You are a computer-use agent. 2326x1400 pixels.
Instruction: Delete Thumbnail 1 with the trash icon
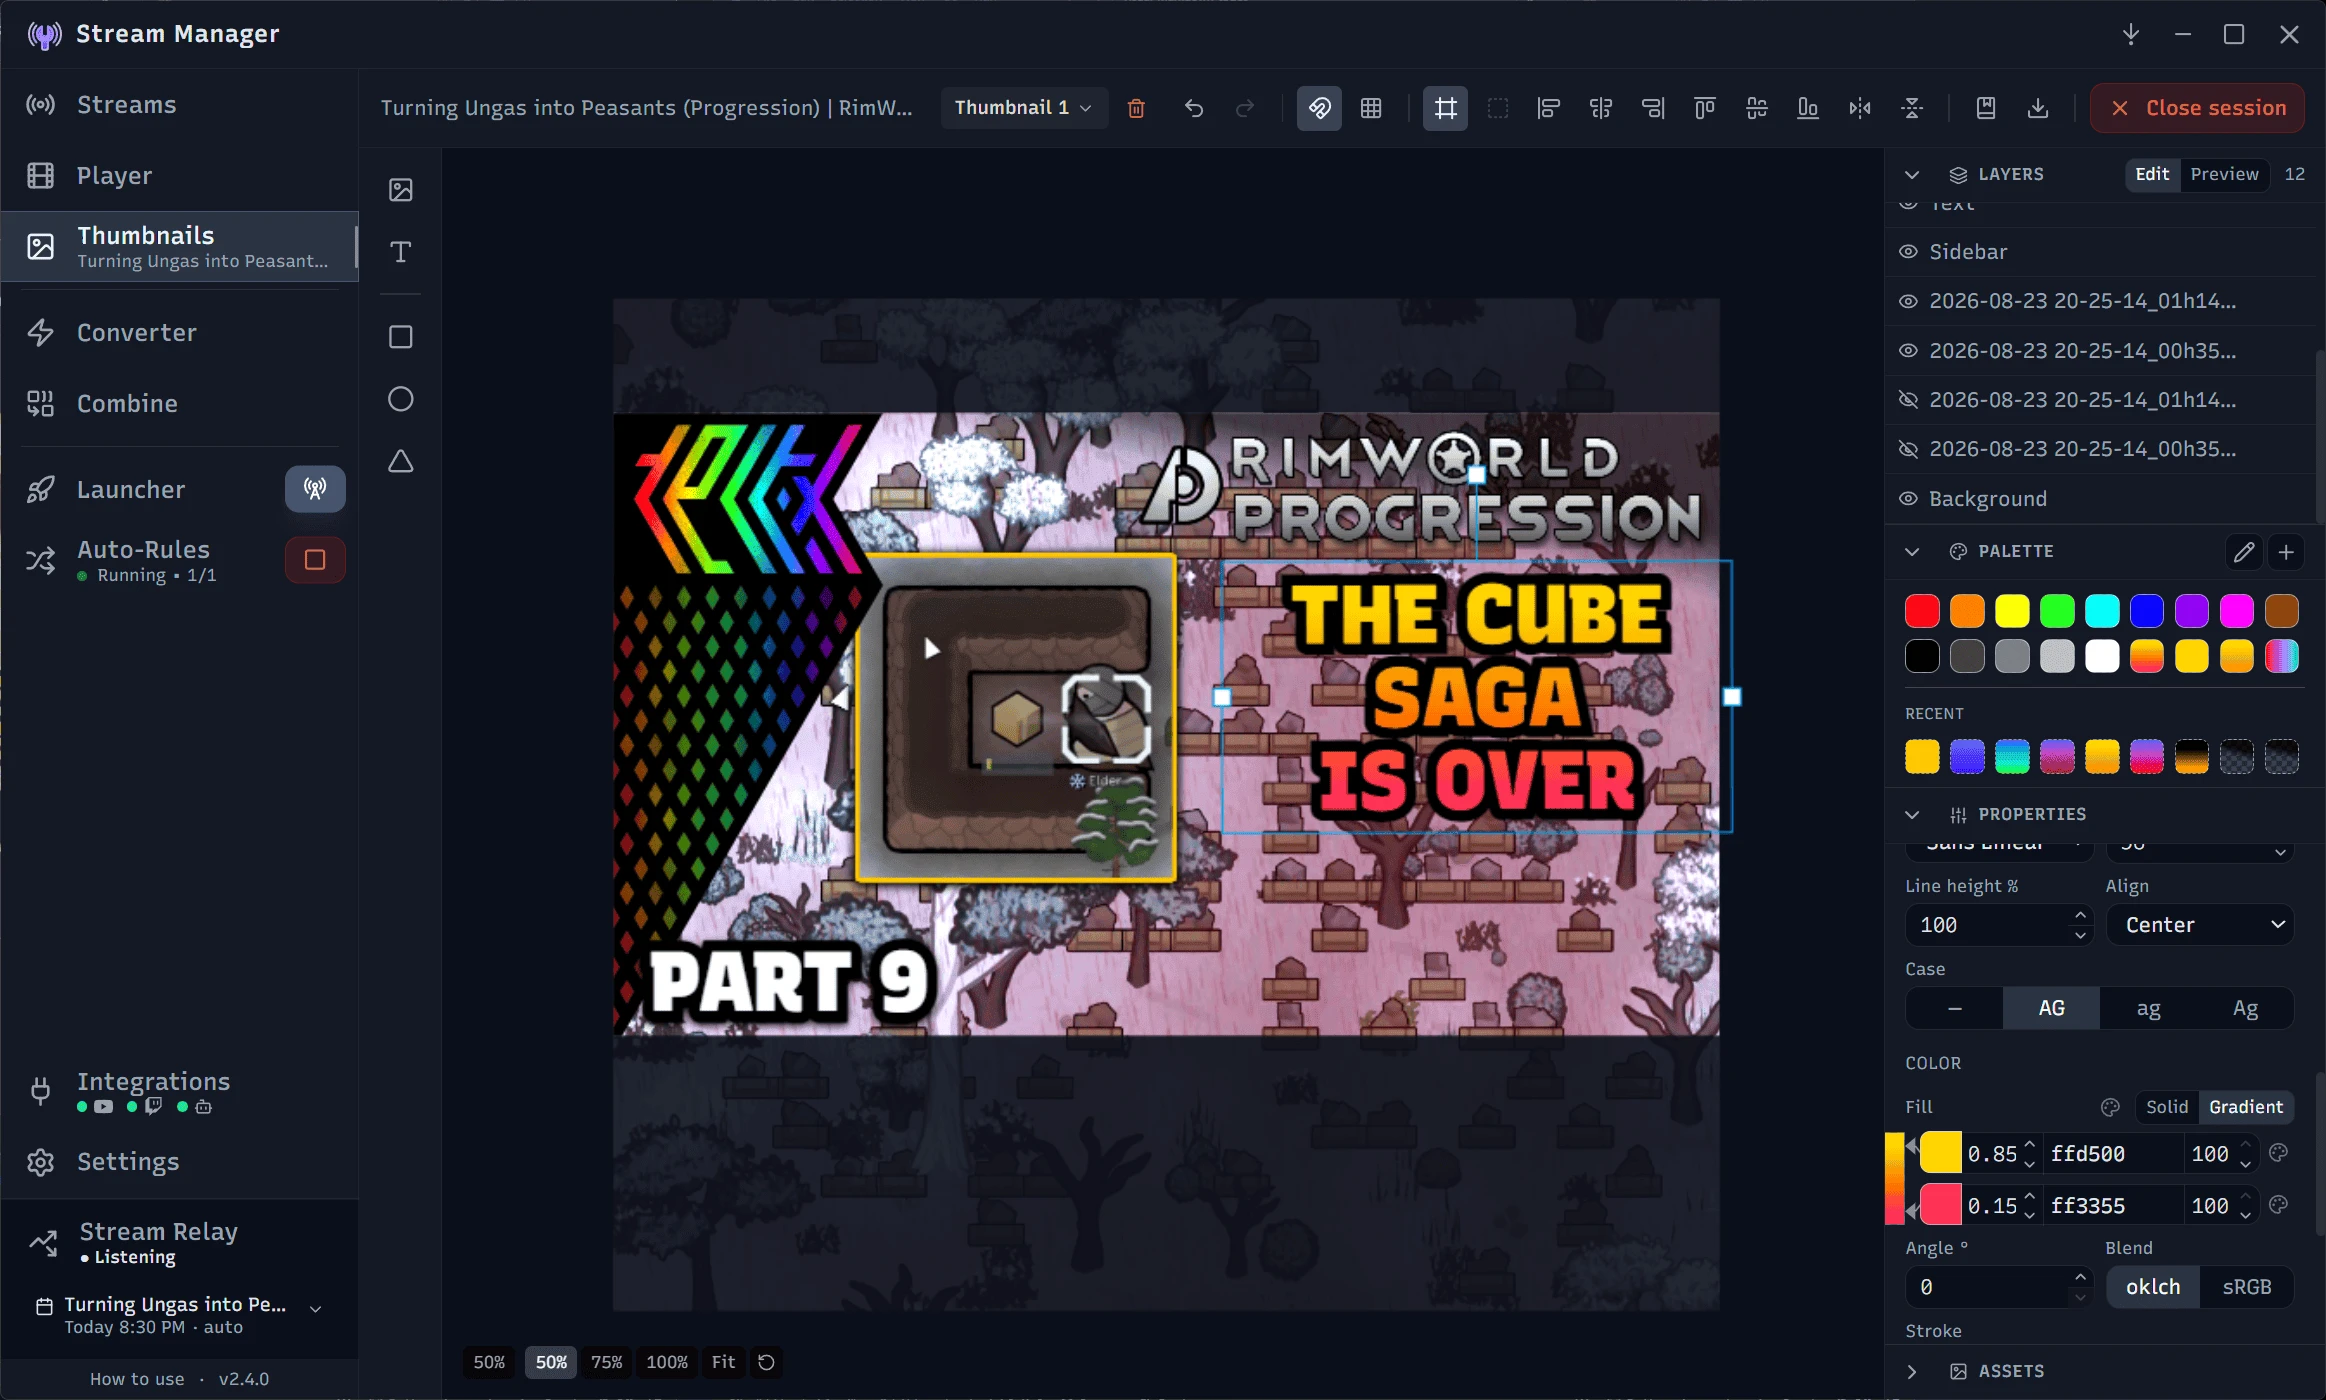pos(1136,108)
